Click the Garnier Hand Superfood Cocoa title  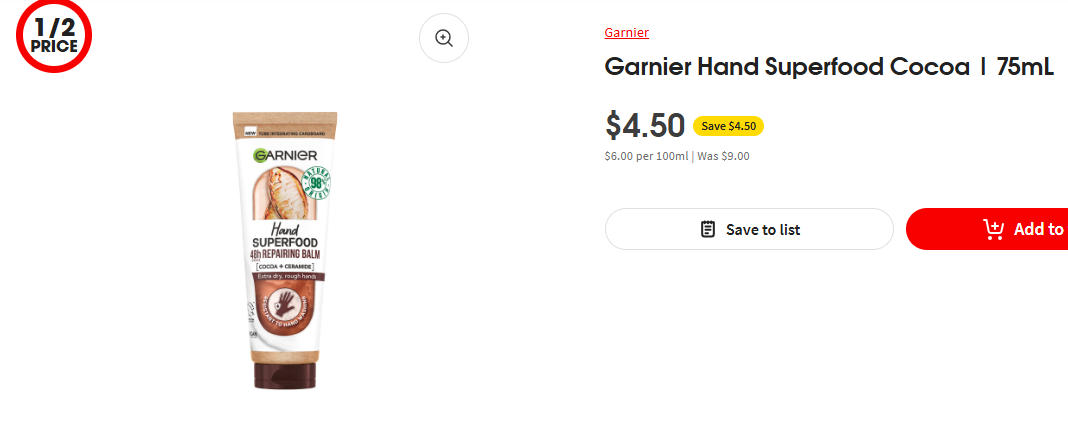click(829, 68)
